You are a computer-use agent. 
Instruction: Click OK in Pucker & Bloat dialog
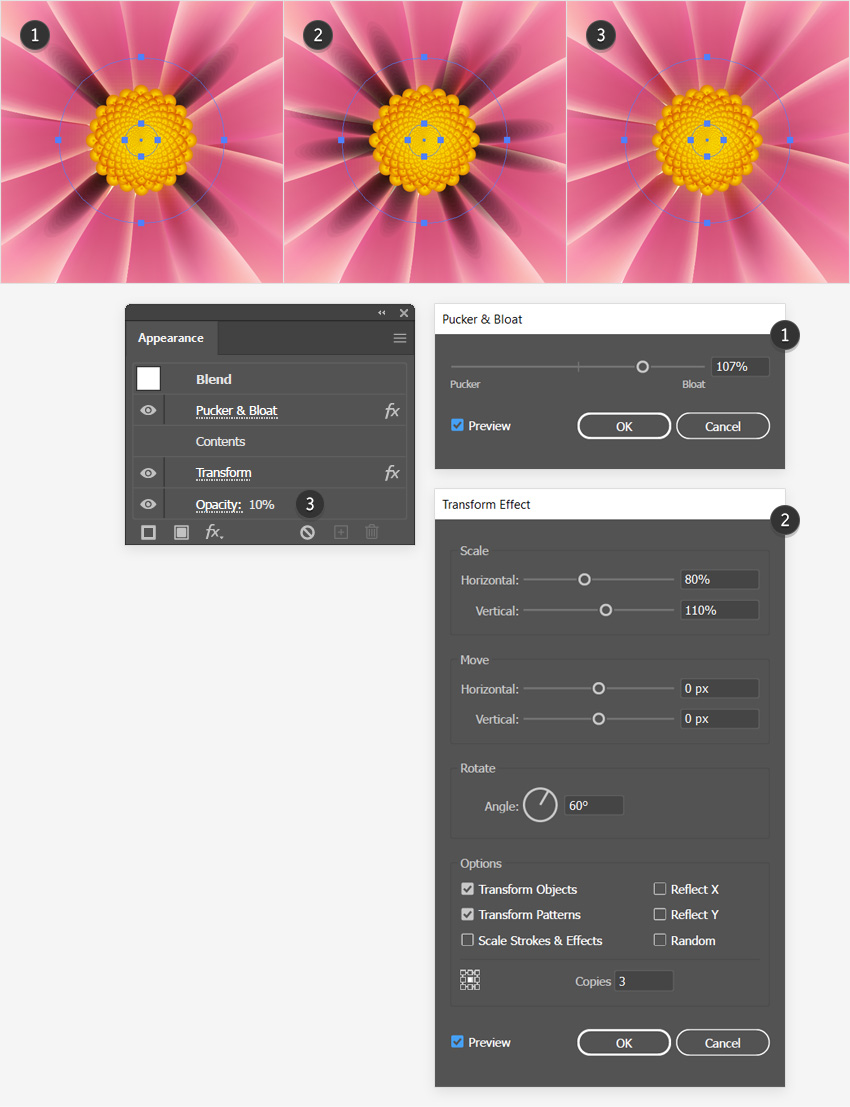624,426
